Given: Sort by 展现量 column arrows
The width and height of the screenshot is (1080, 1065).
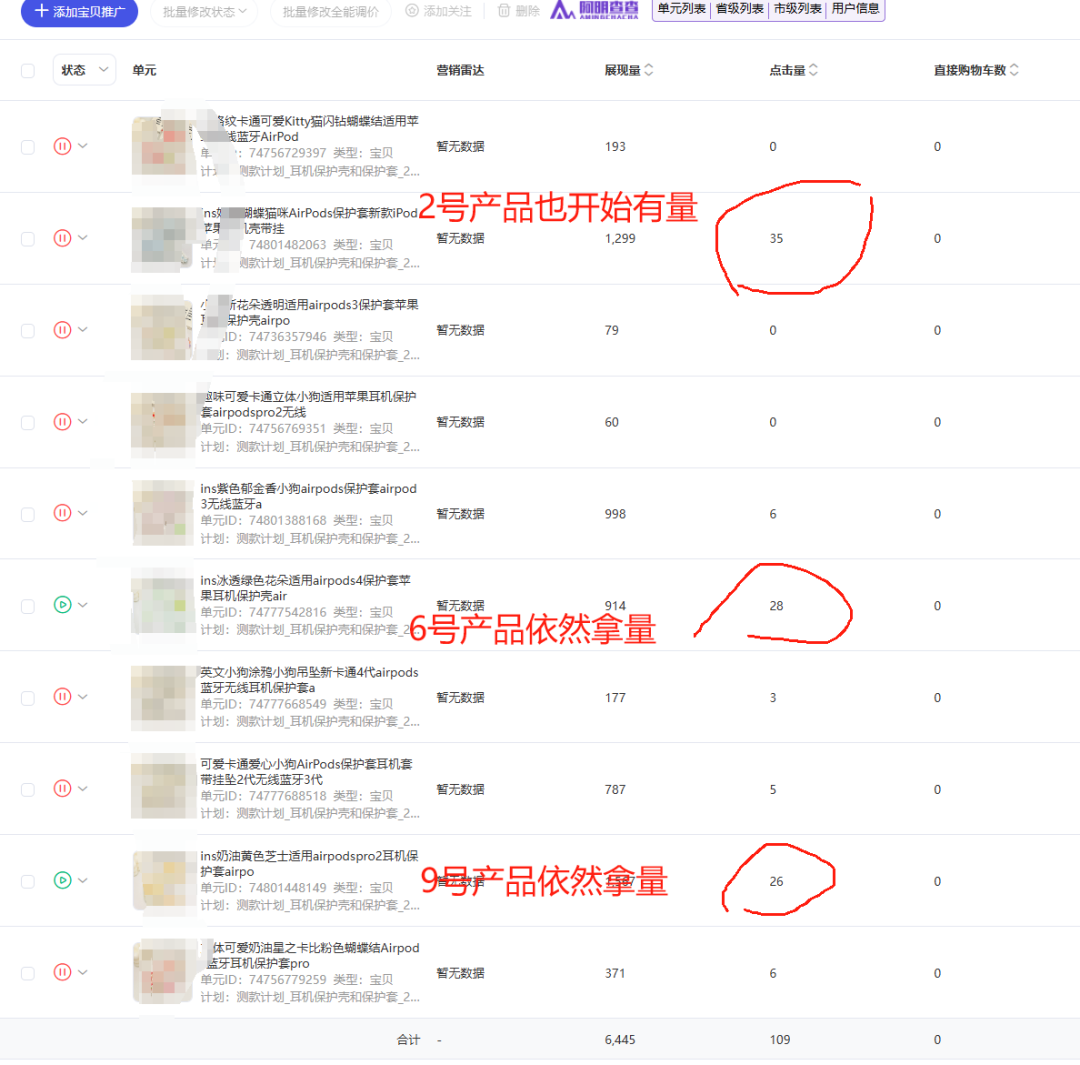Looking at the screenshot, I should (x=649, y=70).
